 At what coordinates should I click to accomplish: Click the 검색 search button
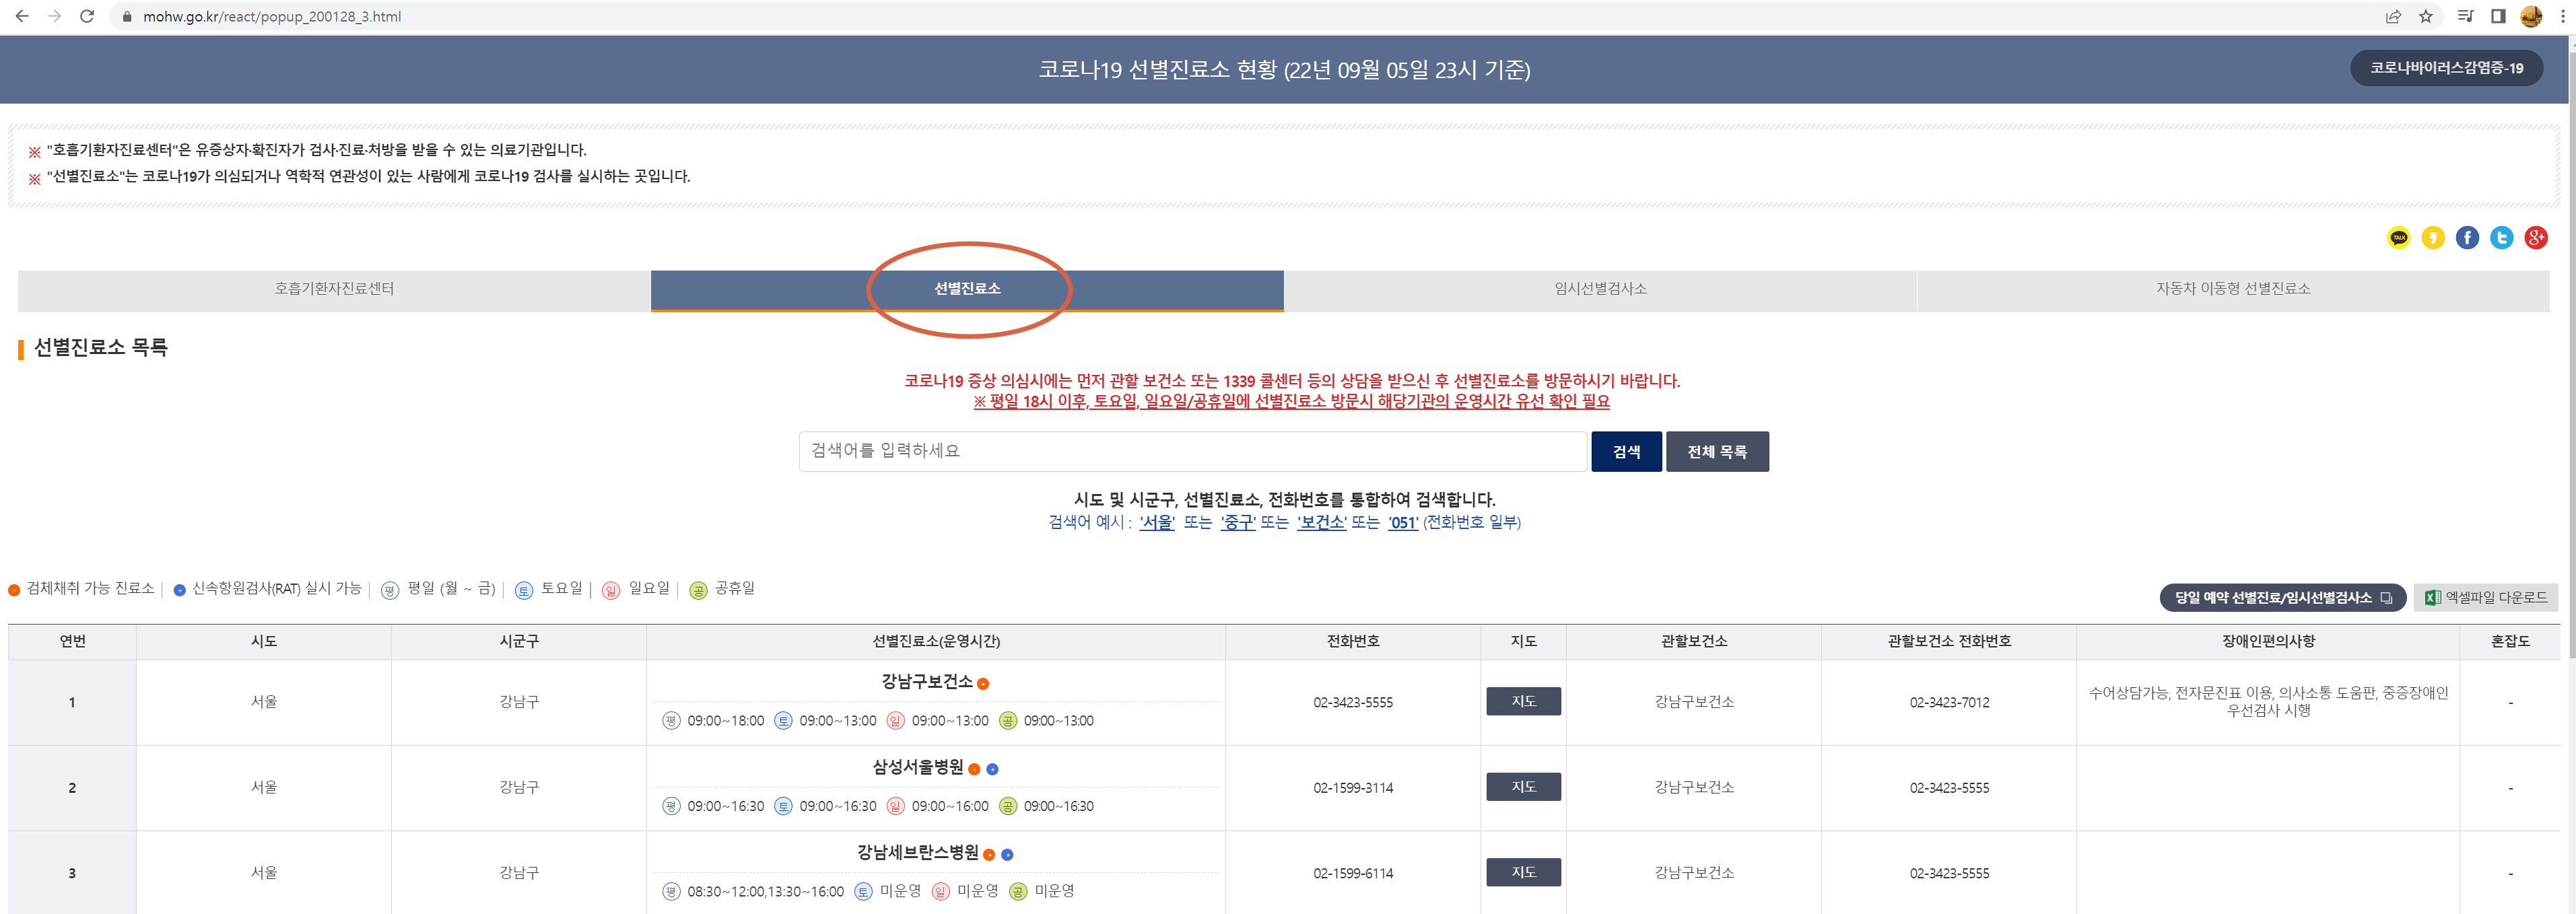pyautogui.click(x=1626, y=452)
